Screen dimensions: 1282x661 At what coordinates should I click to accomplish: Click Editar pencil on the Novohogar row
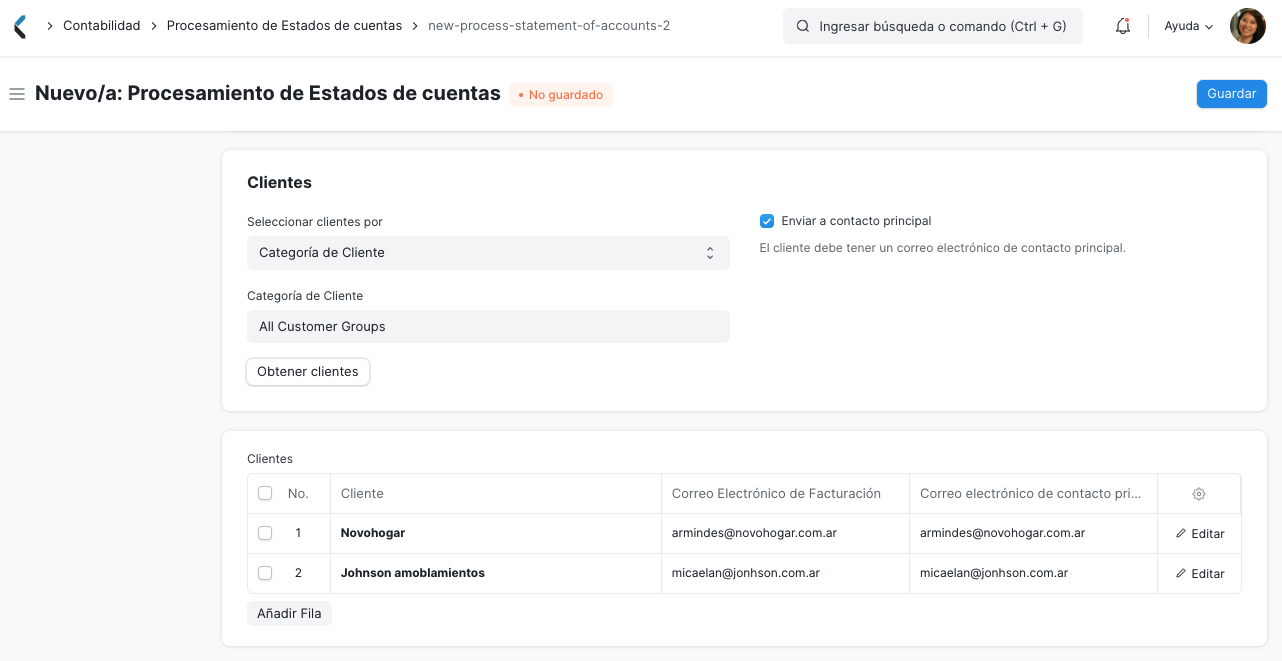coord(1199,533)
